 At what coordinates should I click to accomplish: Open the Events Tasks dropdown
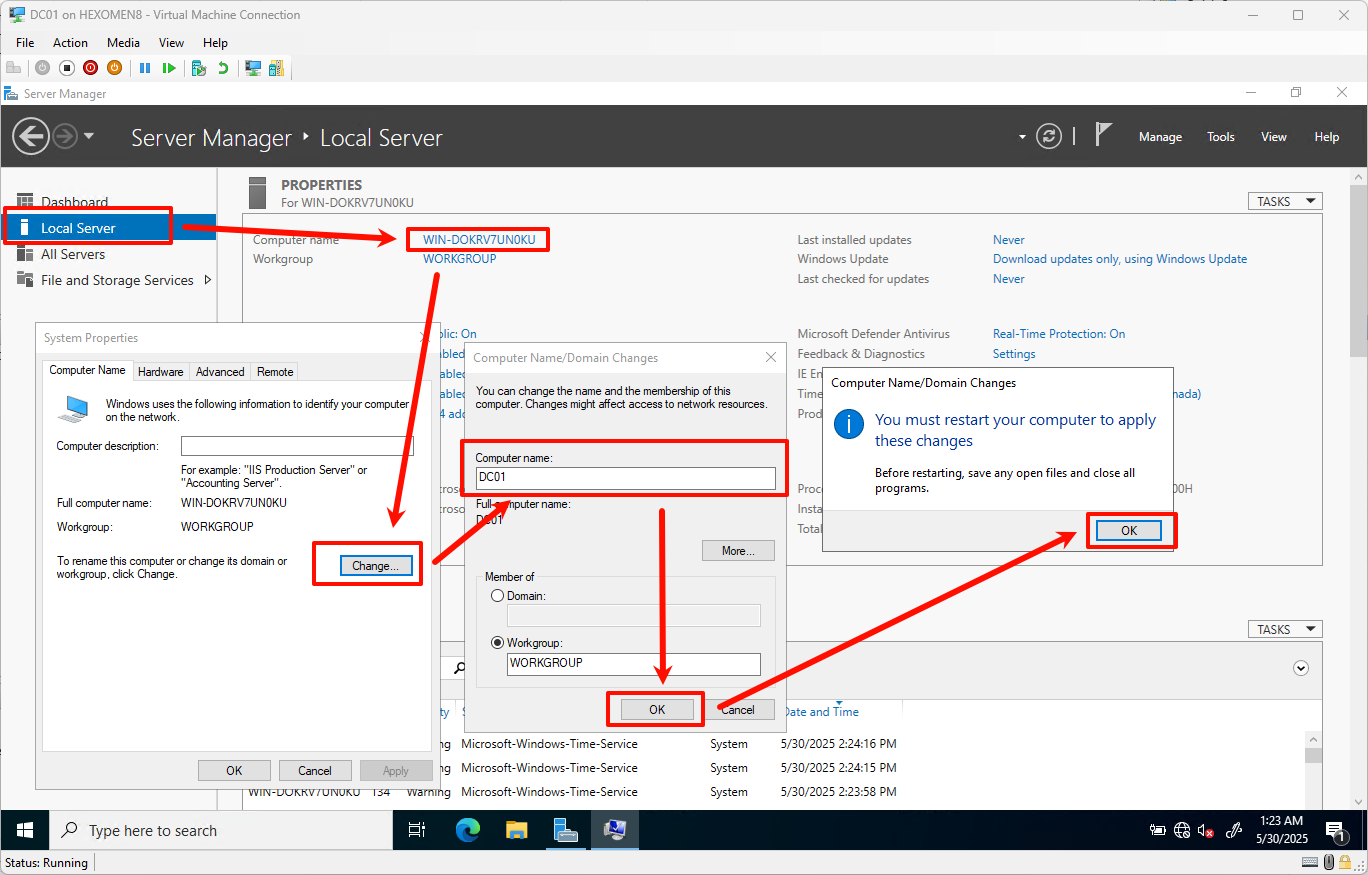1285,629
